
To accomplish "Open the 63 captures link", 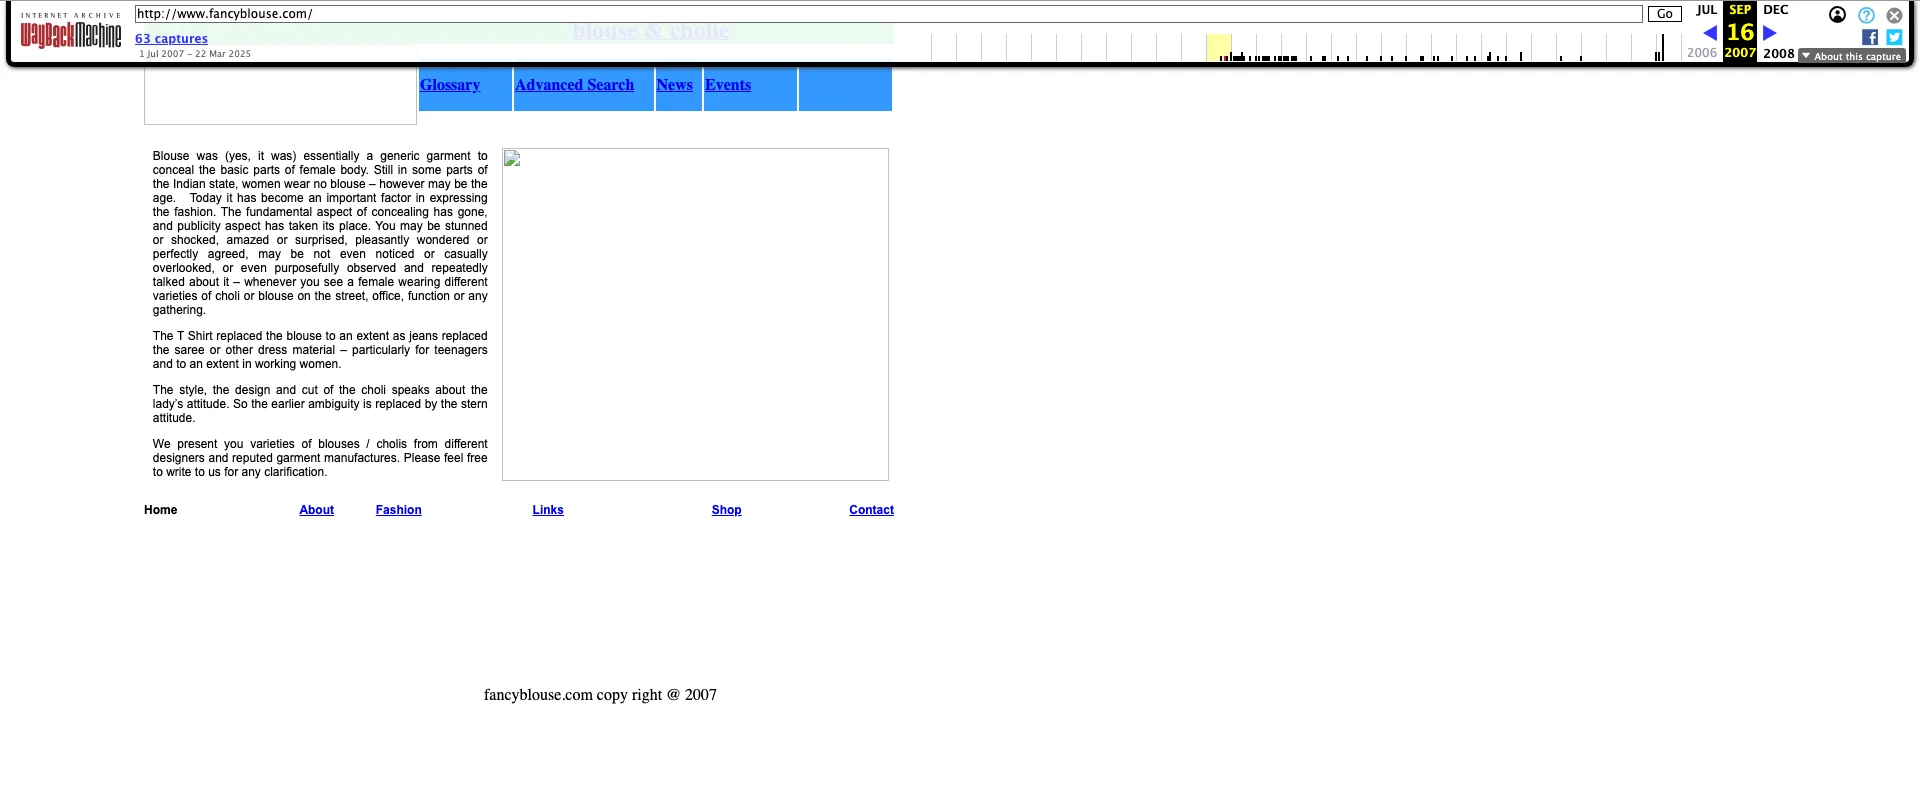I will 171,39.
